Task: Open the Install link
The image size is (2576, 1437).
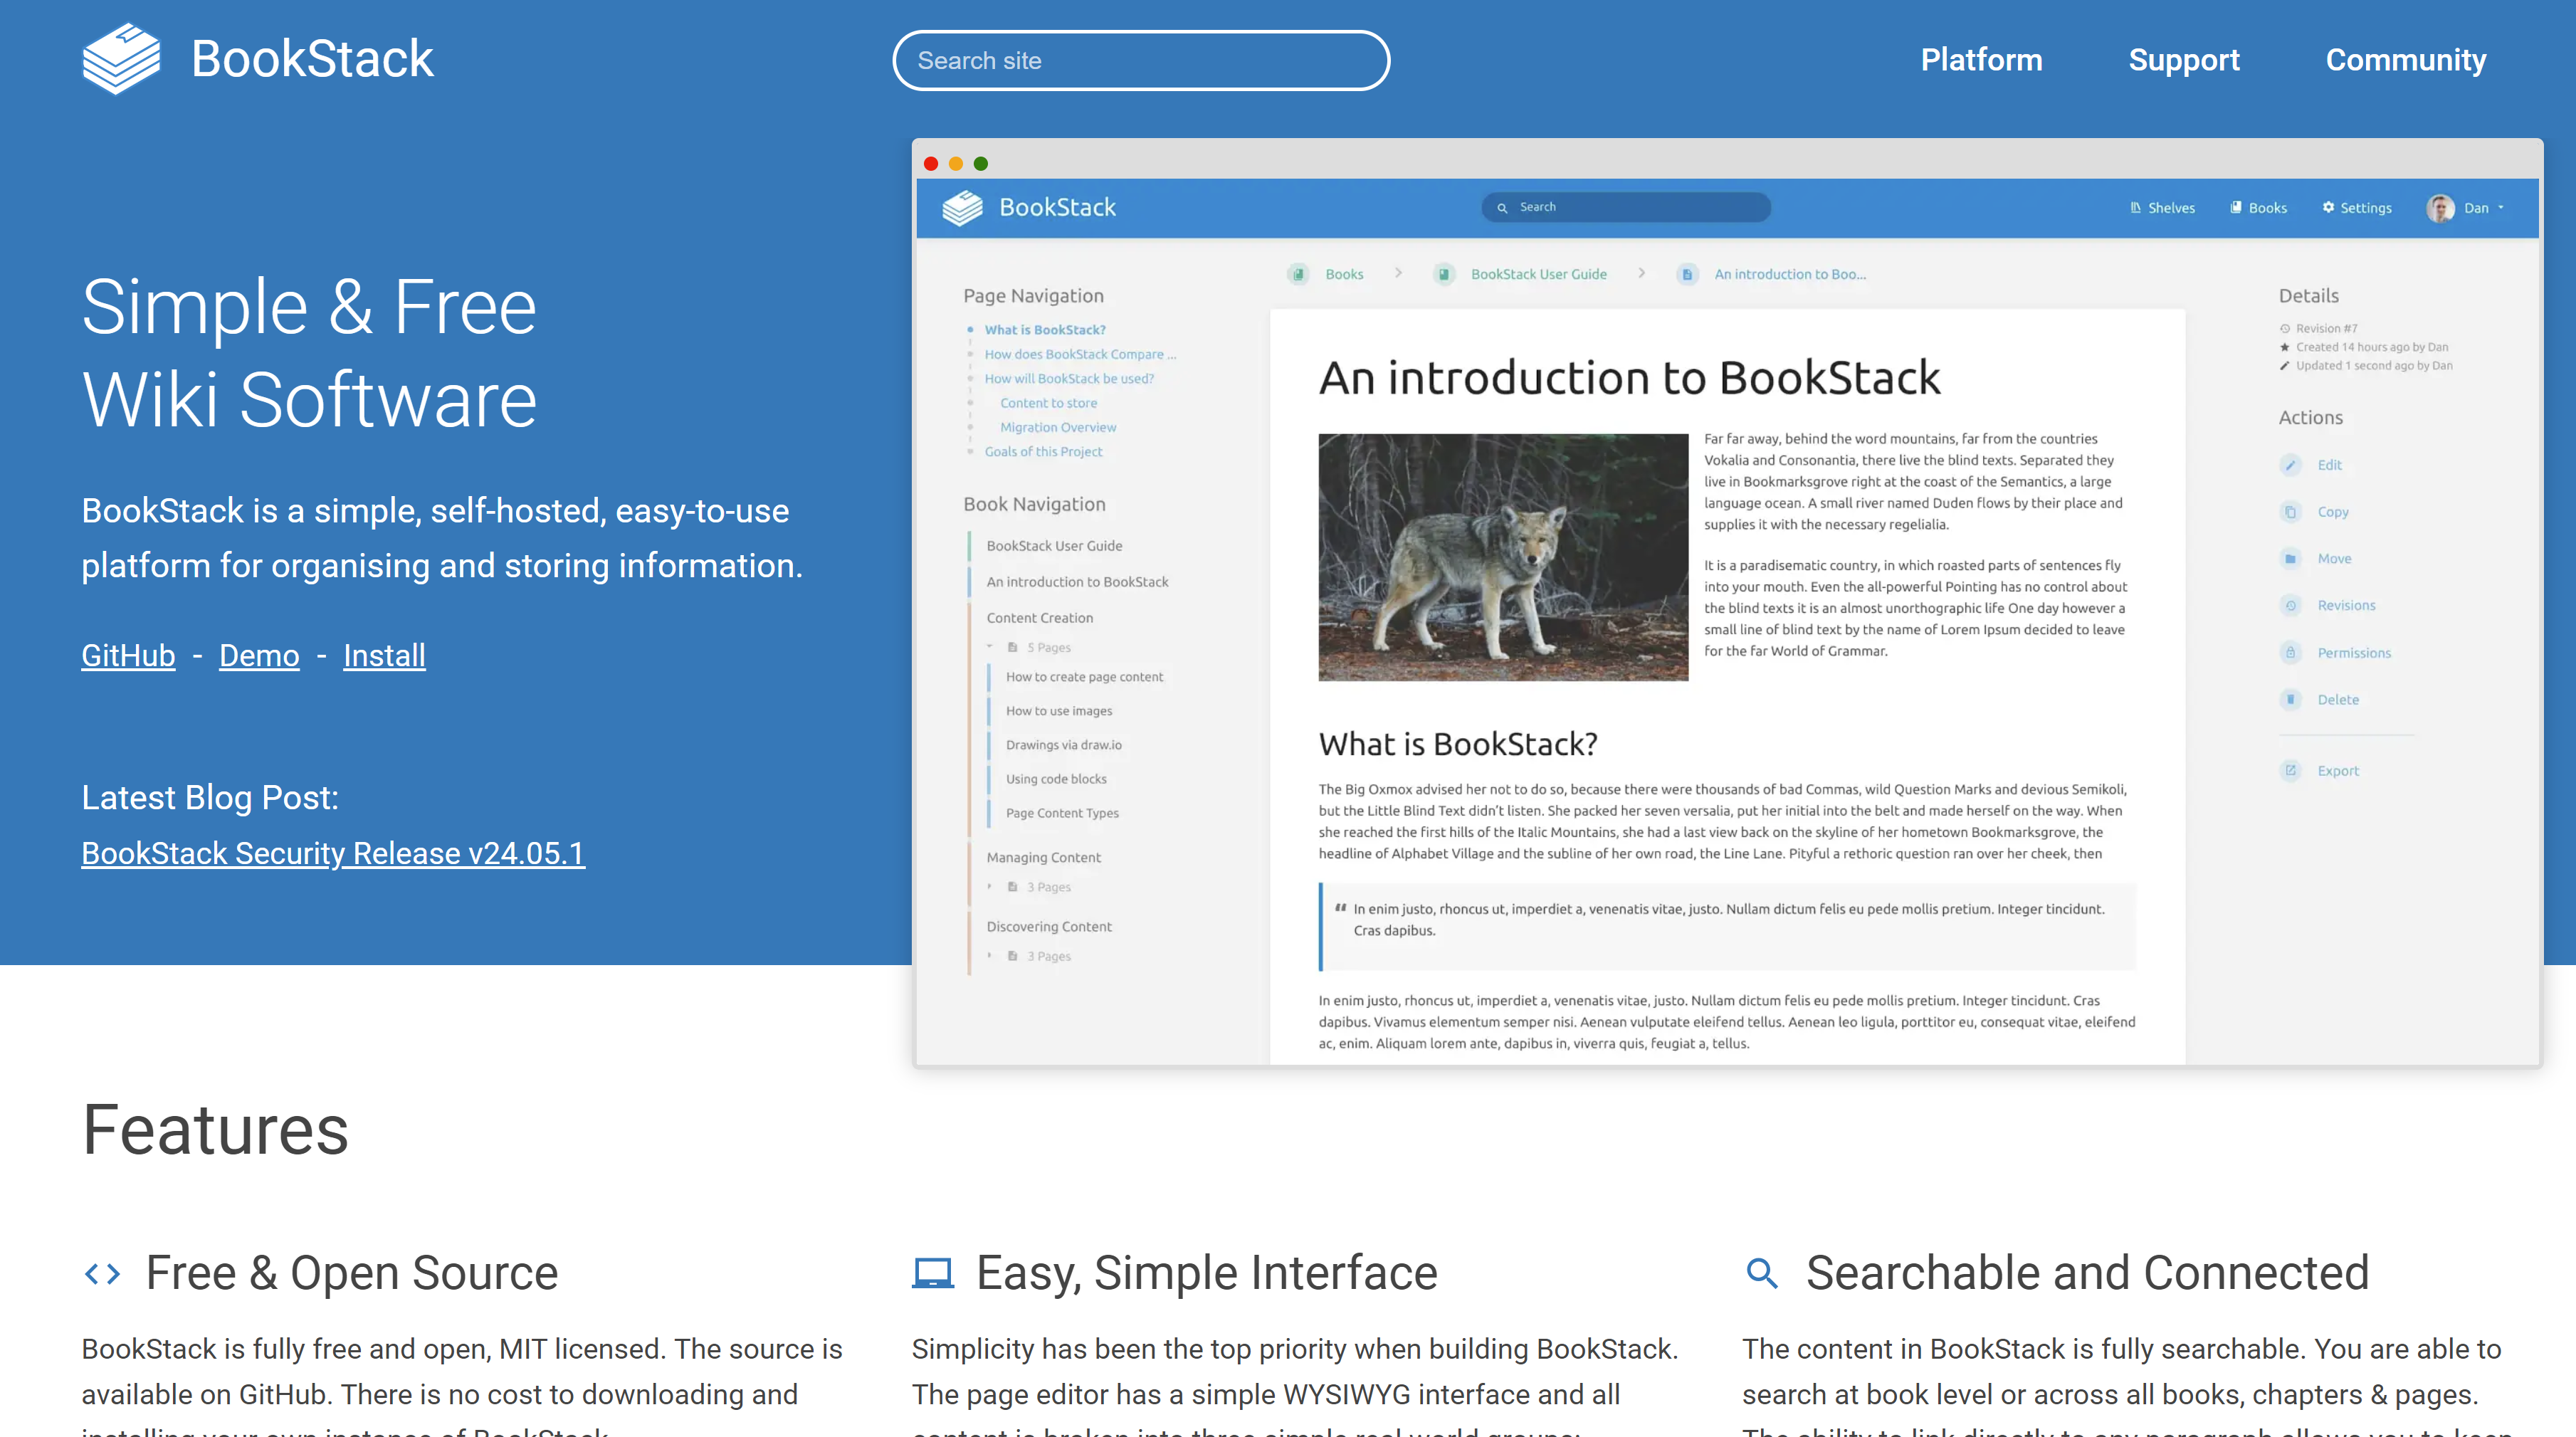Action: [384, 655]
